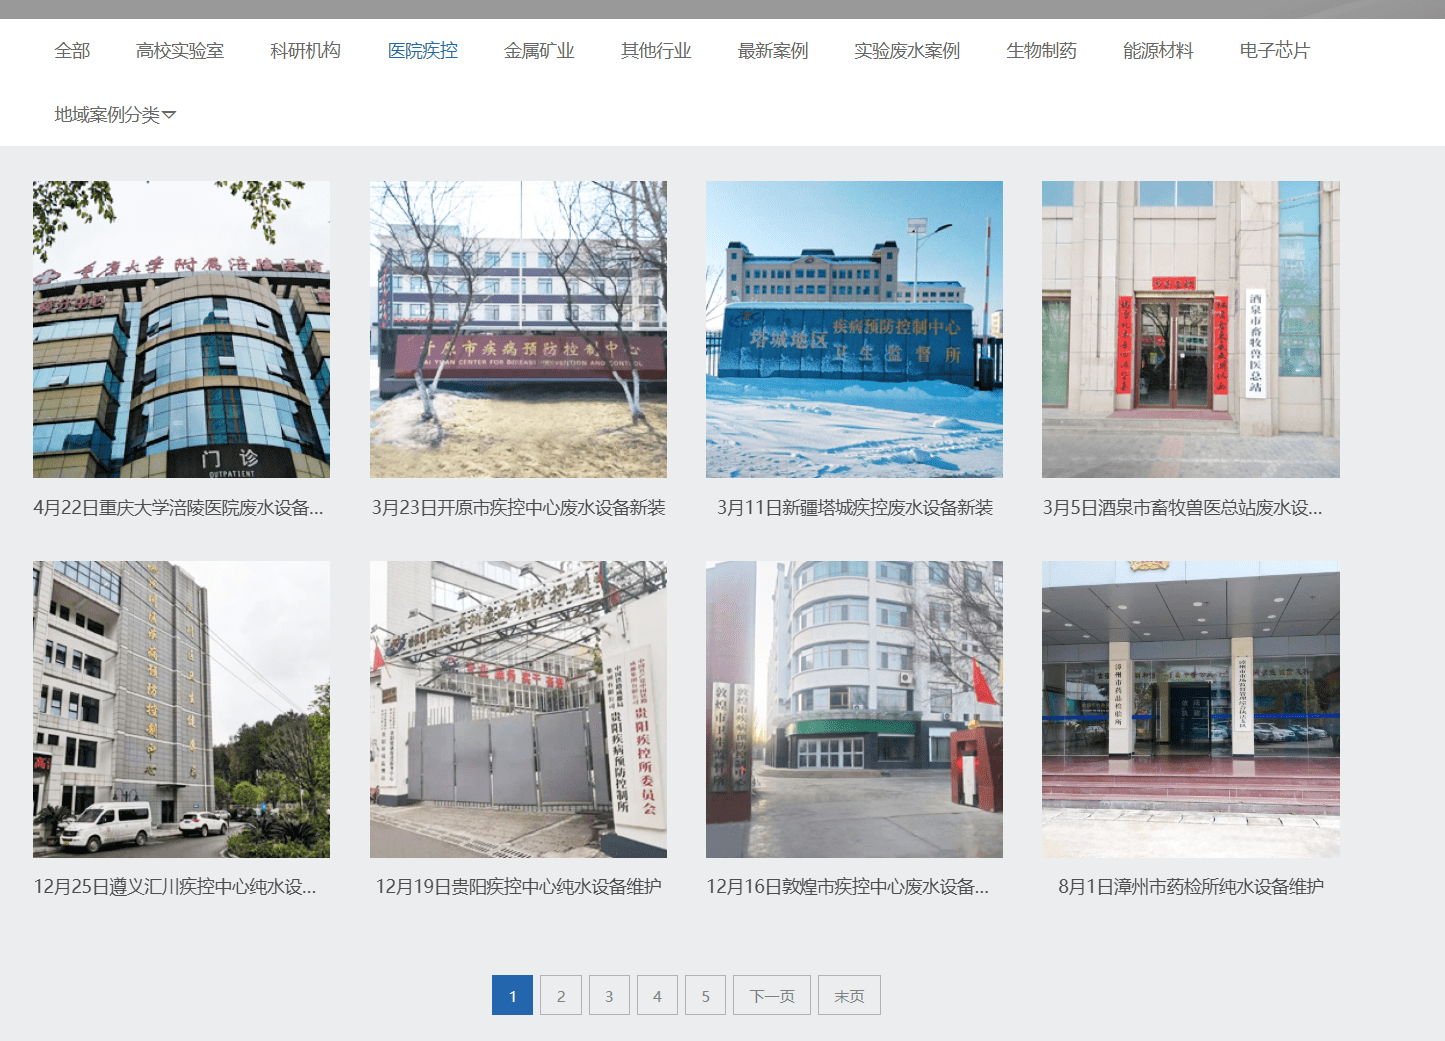Open 12月19日贵阳疾控中心纯水设备维护 link

[518, 887]
